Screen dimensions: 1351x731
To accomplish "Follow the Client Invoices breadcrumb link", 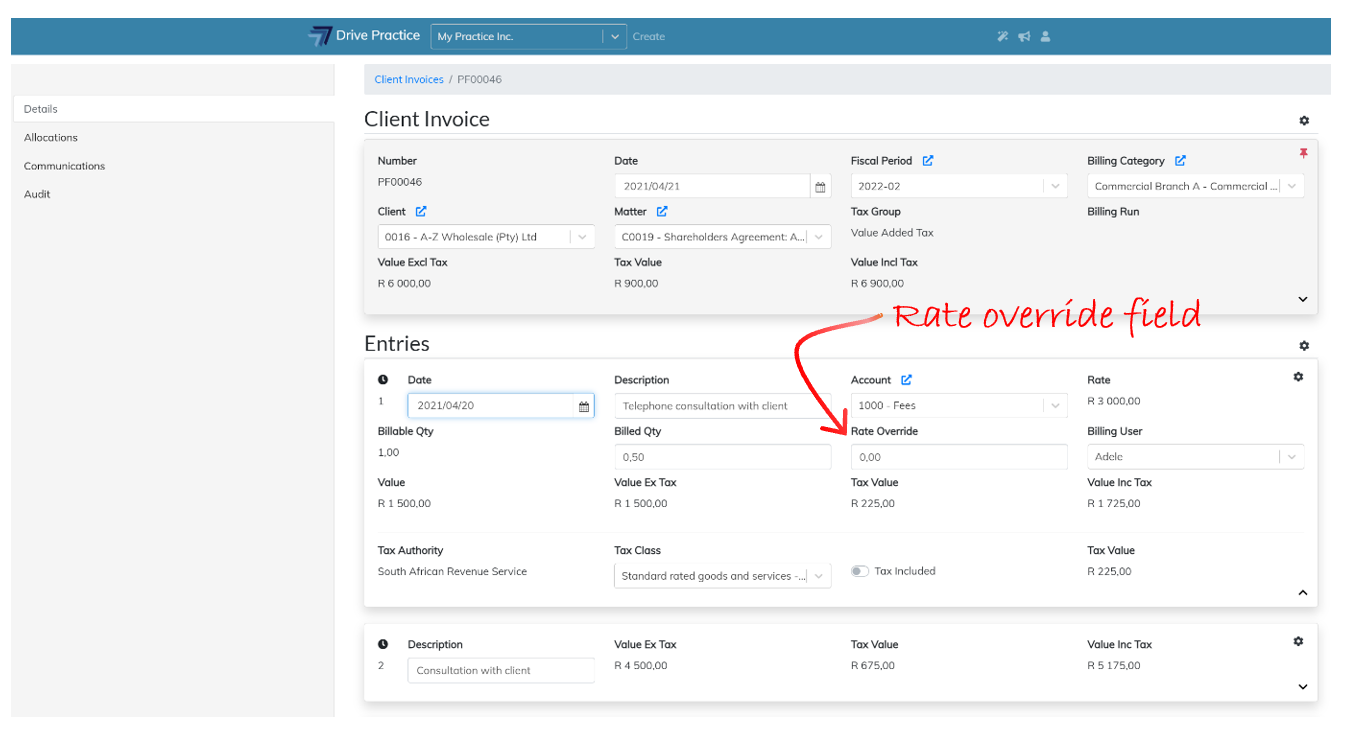I will pyautogui.click(x=409, y=80).
